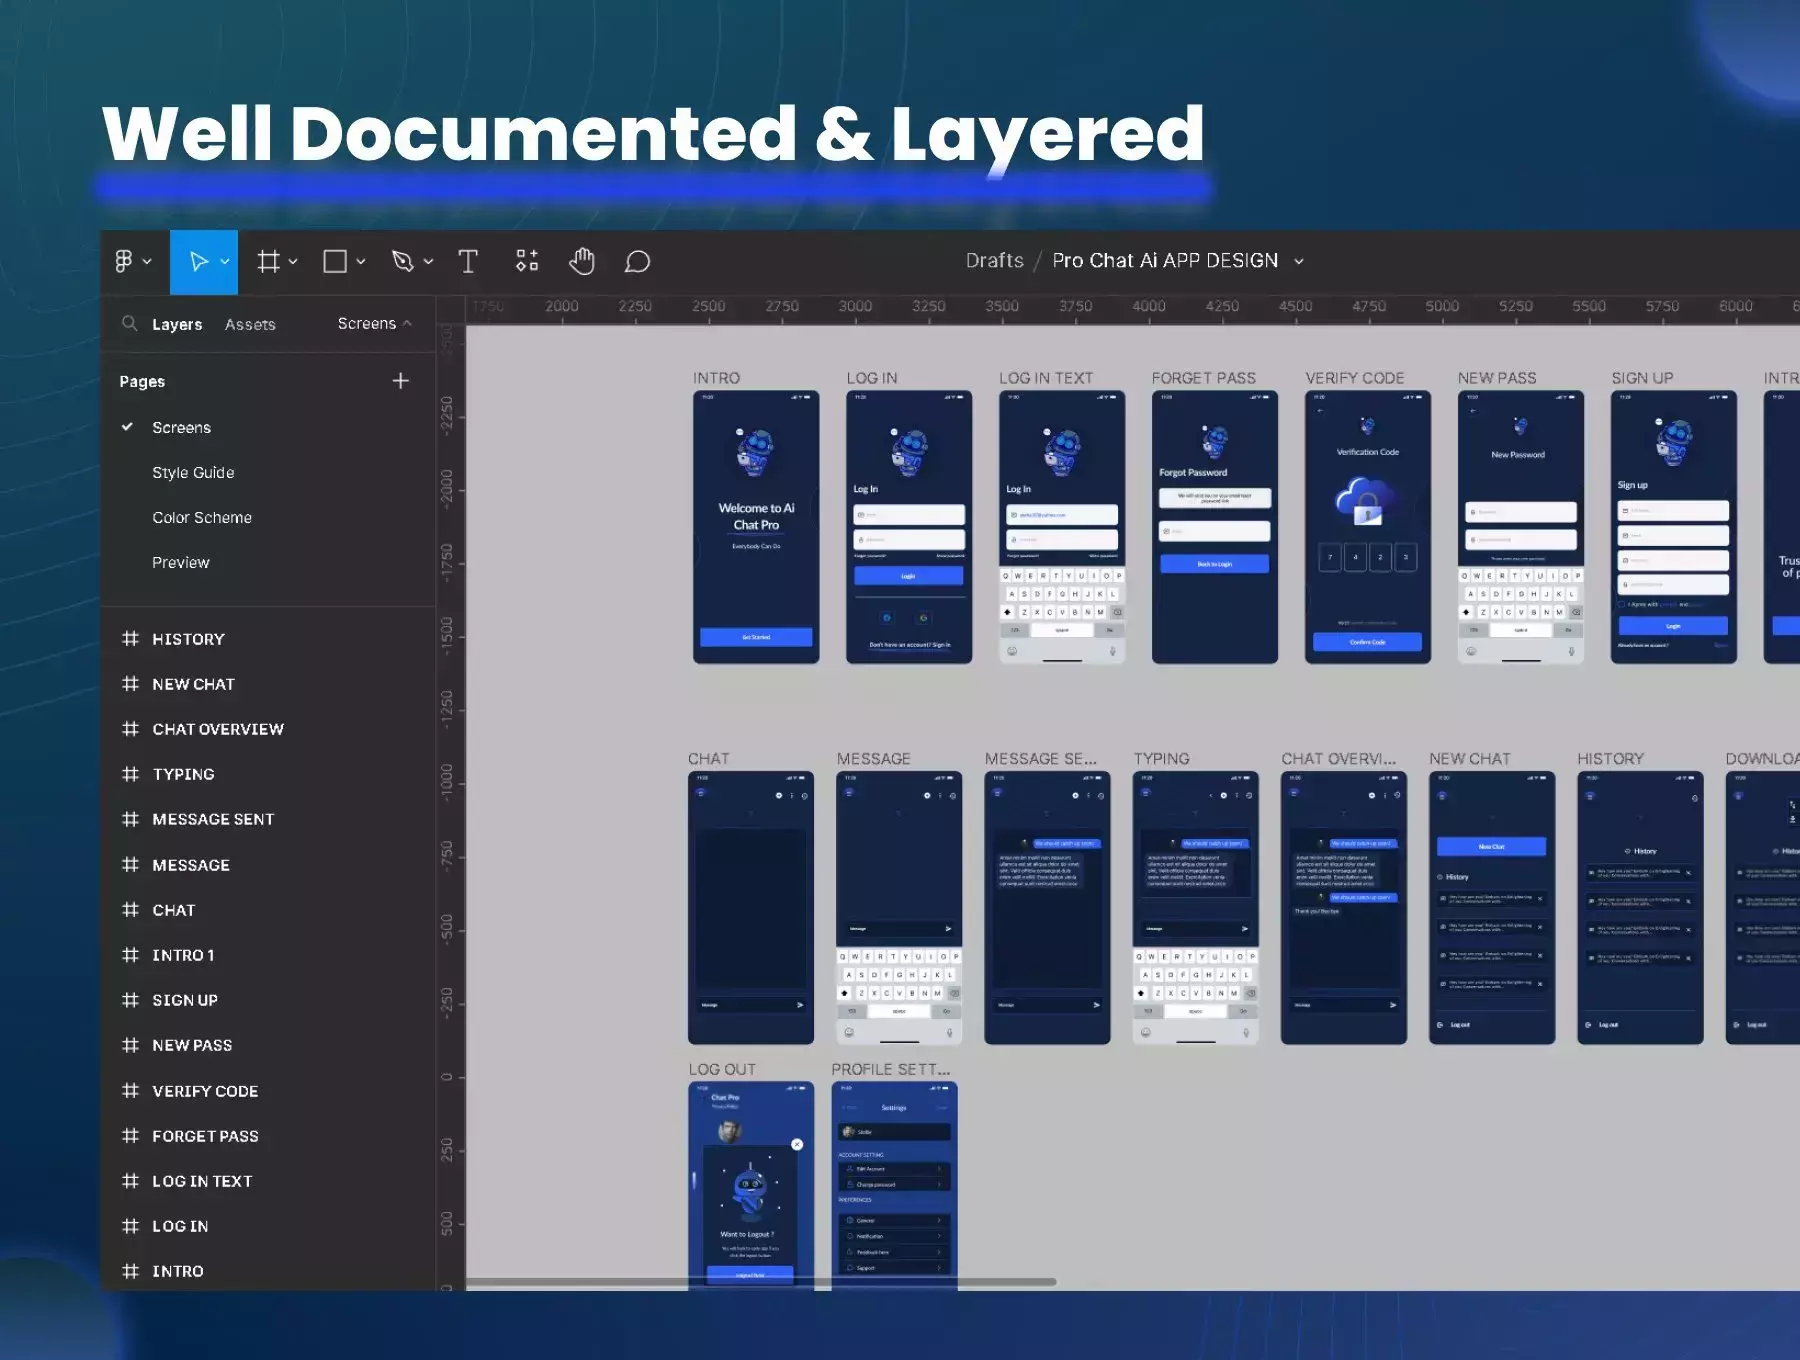
Task: Select the INTRO frame on canvas
Action: coord(756,527)
